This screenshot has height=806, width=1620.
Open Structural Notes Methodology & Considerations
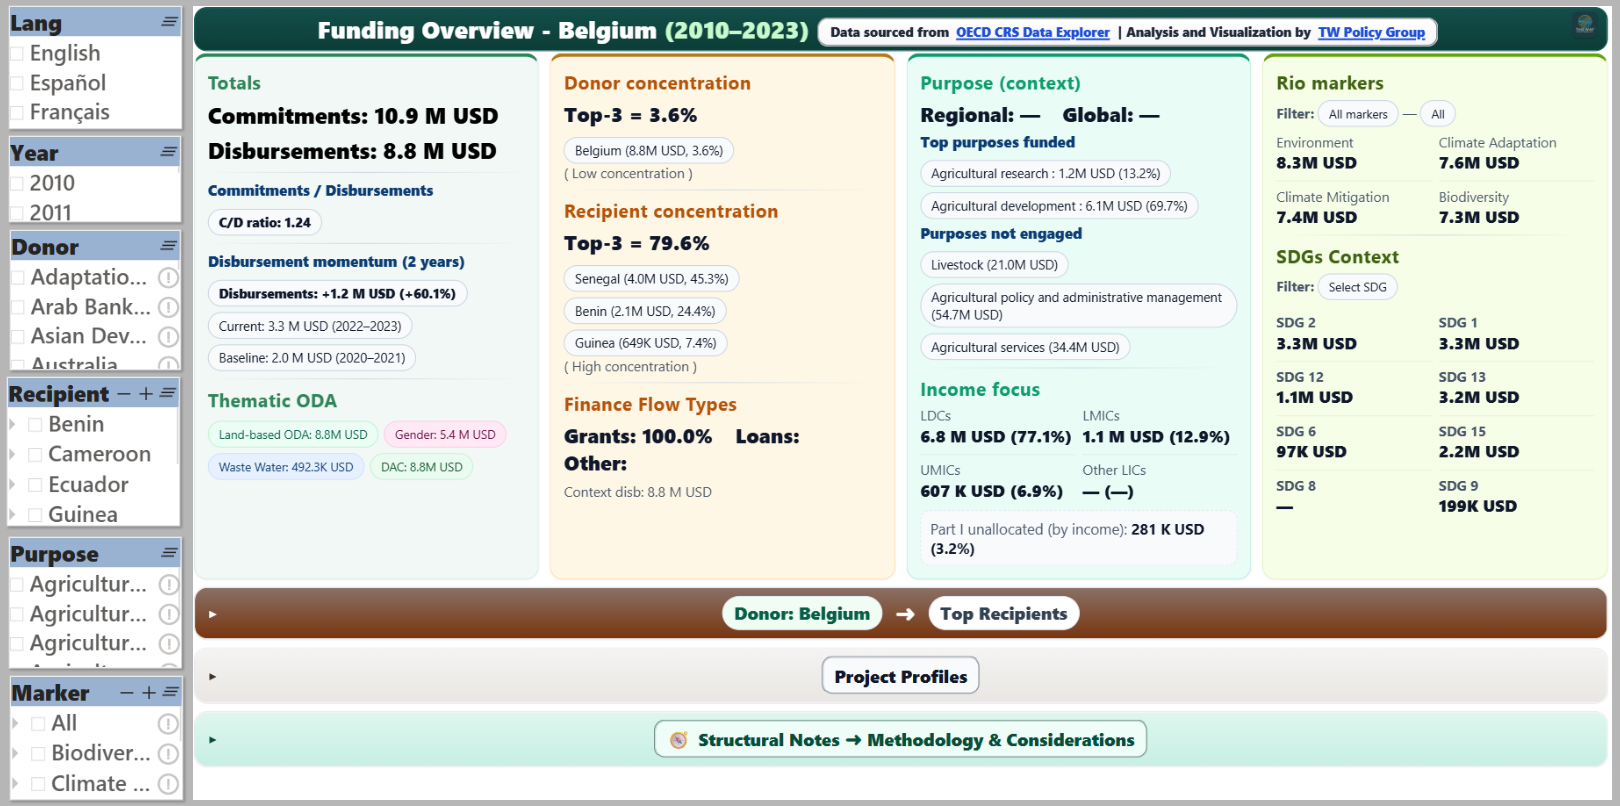tap(900, 740)
